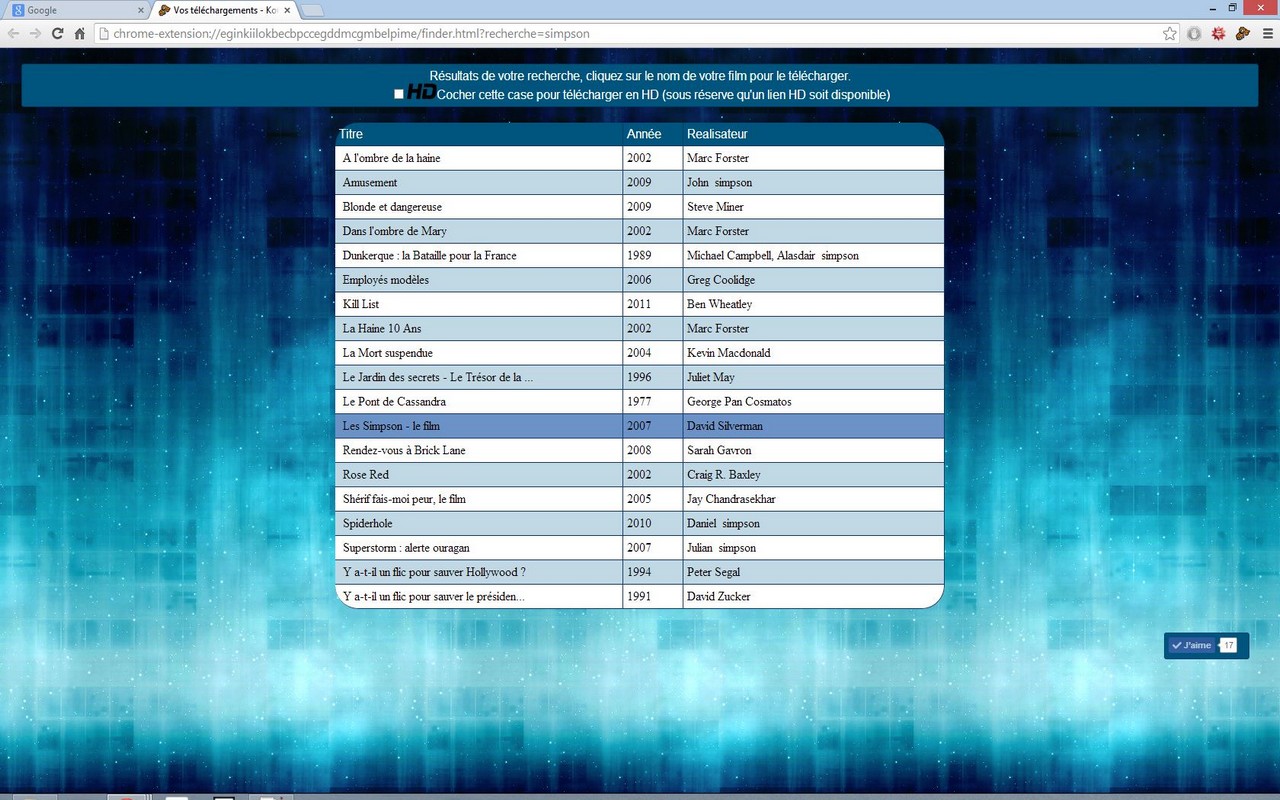Click director Daniel simpson in Spiderhole row
The height and width of the screenshot is (800, 1280).
coord(723,523)
